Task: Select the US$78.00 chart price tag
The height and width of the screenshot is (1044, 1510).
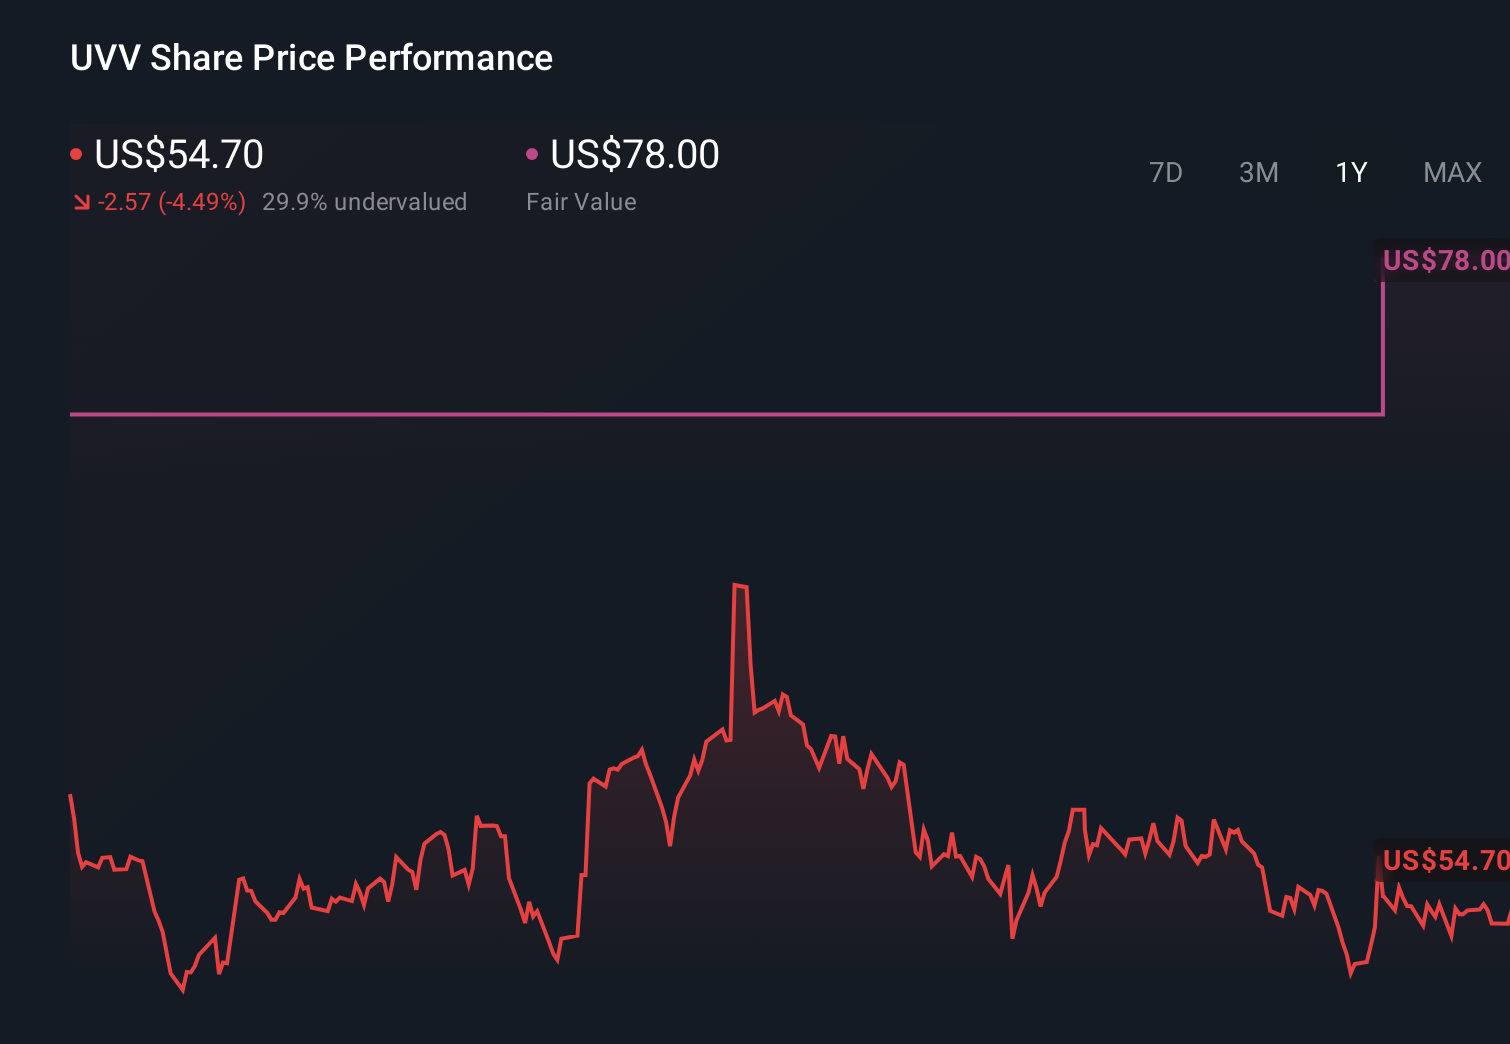Action: (x=1445, y=260)
